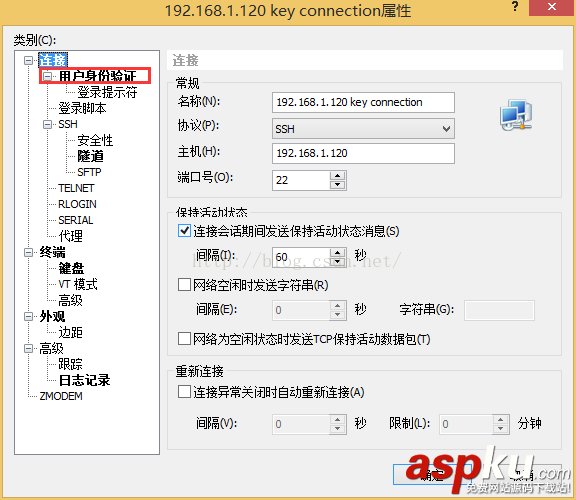Click the 名称 name input field

point(363,102)
